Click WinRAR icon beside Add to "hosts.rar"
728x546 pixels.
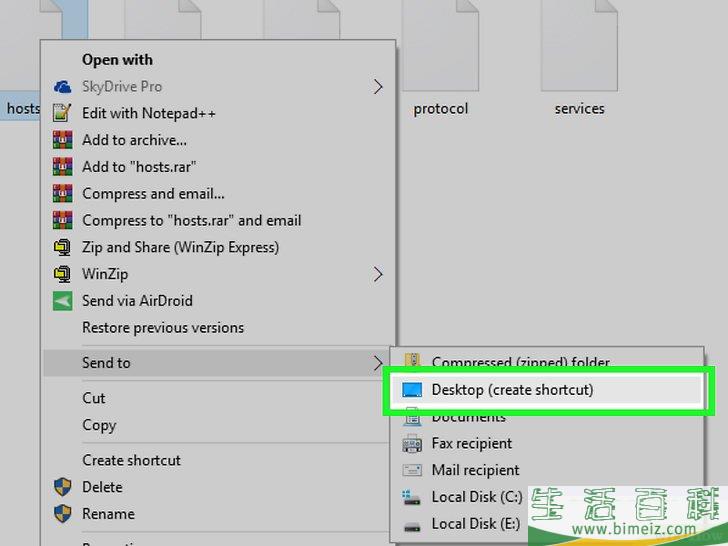coord(62,167)
